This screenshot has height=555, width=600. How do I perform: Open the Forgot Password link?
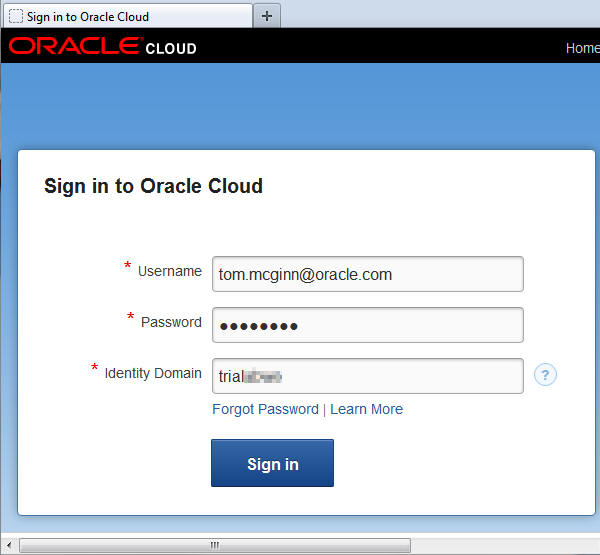265,409
